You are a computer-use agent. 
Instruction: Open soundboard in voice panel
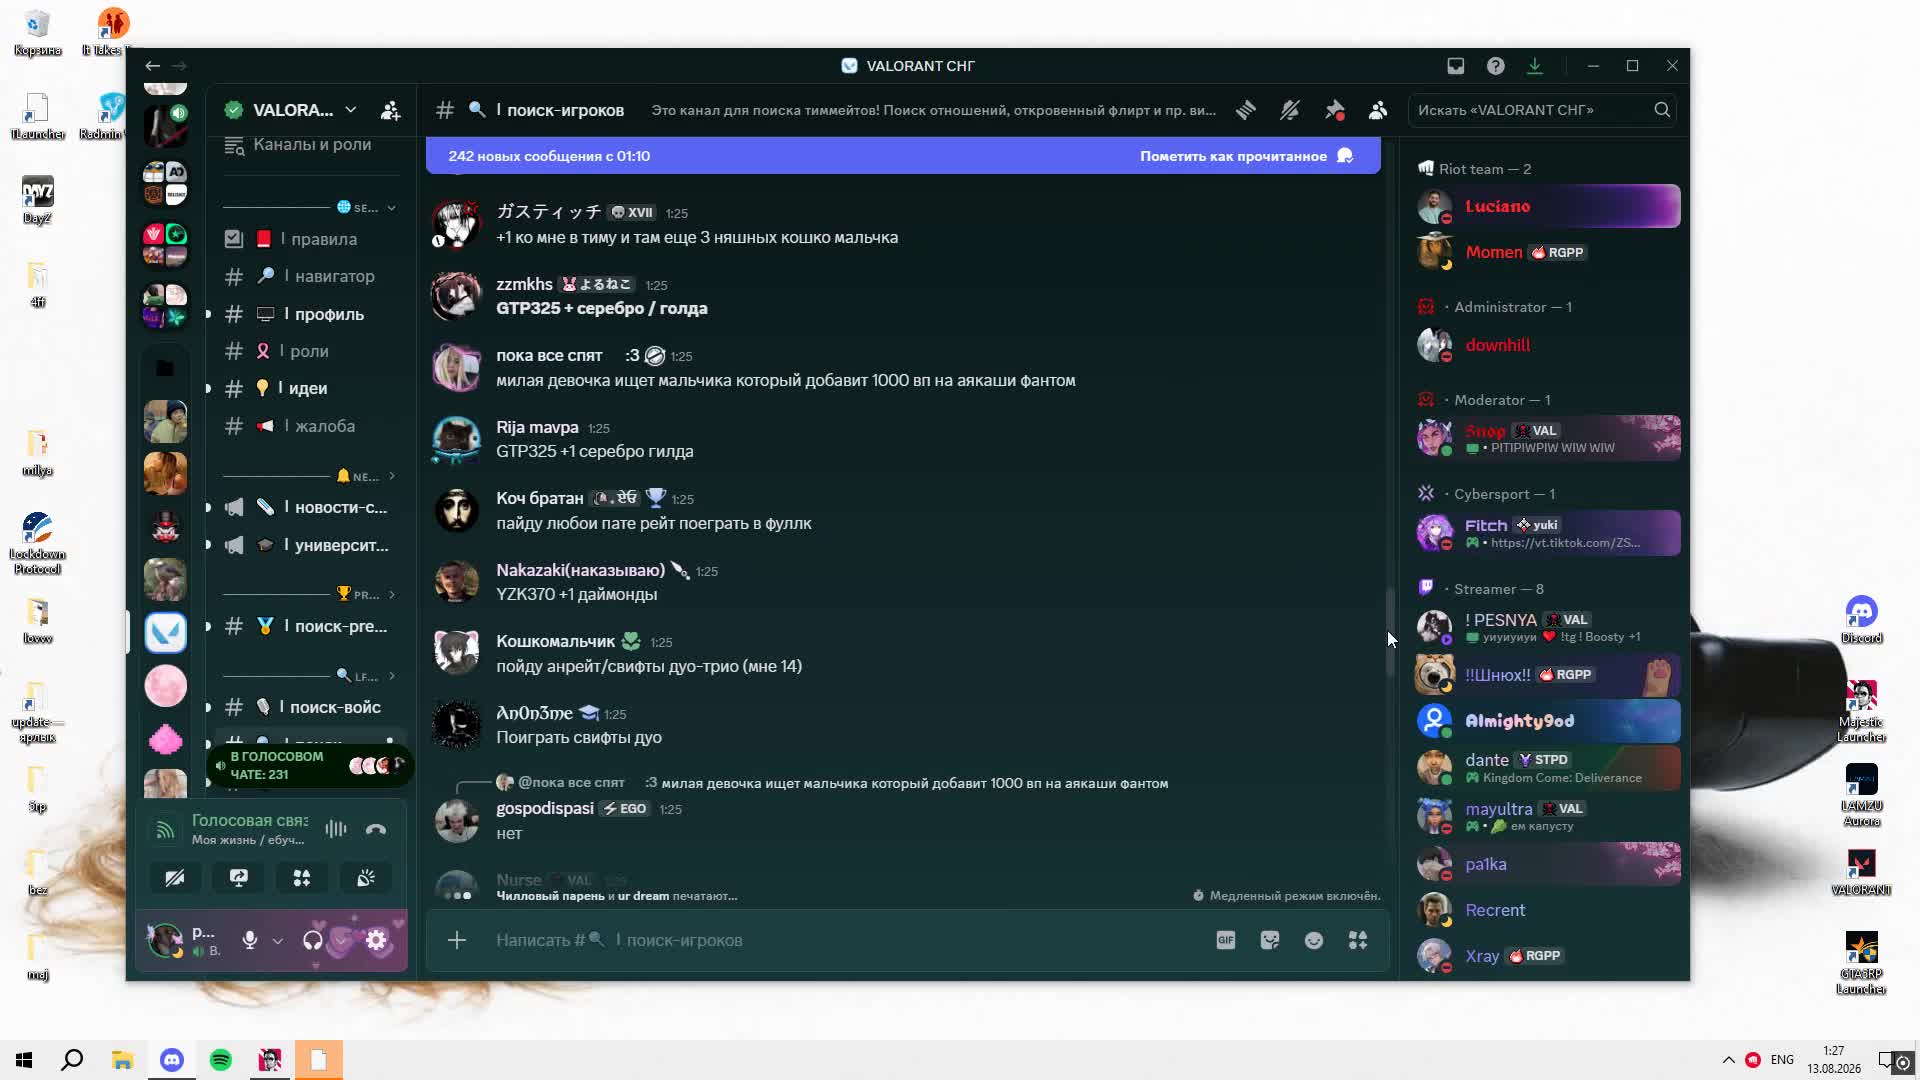click(366, 878)
